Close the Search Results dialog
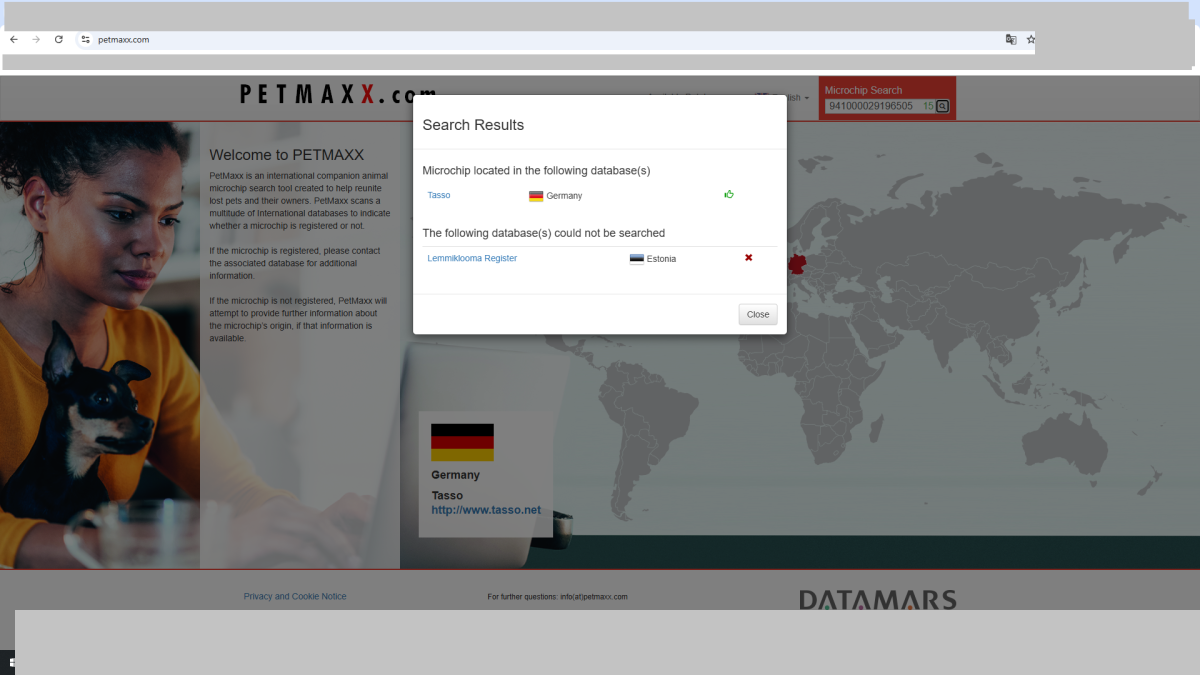1200x675 pixels. tap(758, 314)
